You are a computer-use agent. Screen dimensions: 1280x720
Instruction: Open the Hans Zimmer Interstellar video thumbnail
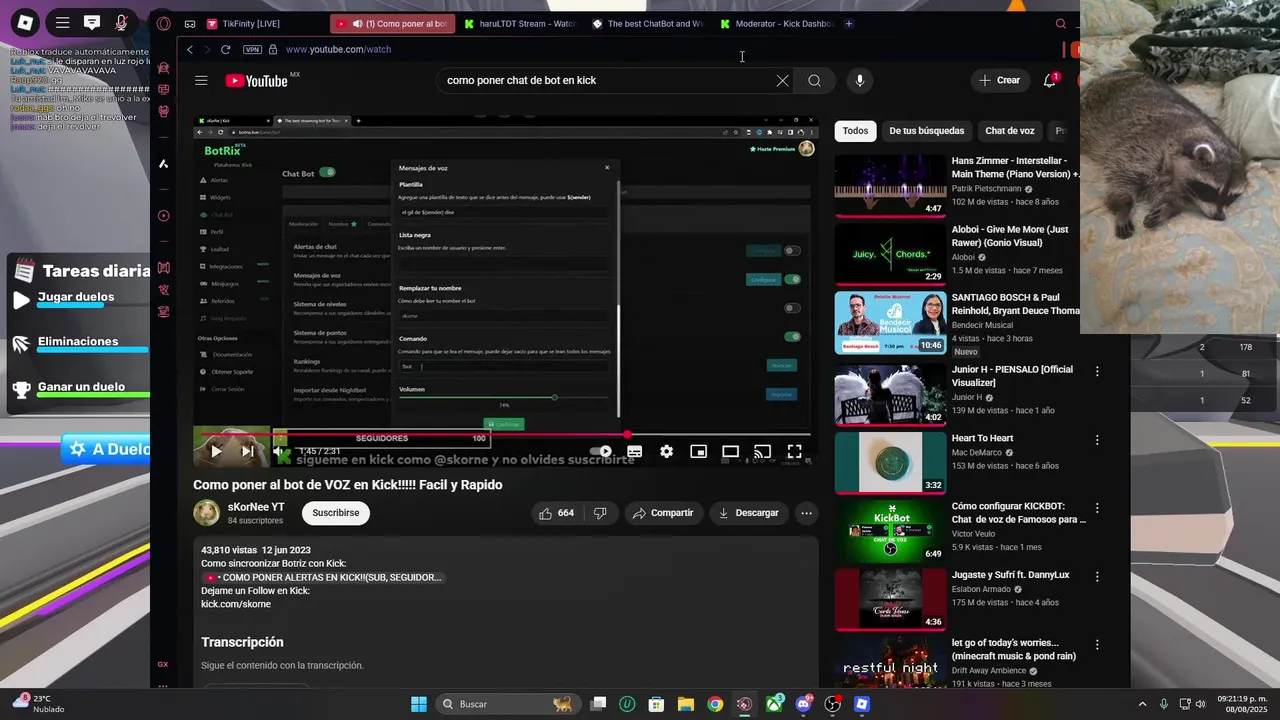click(890, 185)
